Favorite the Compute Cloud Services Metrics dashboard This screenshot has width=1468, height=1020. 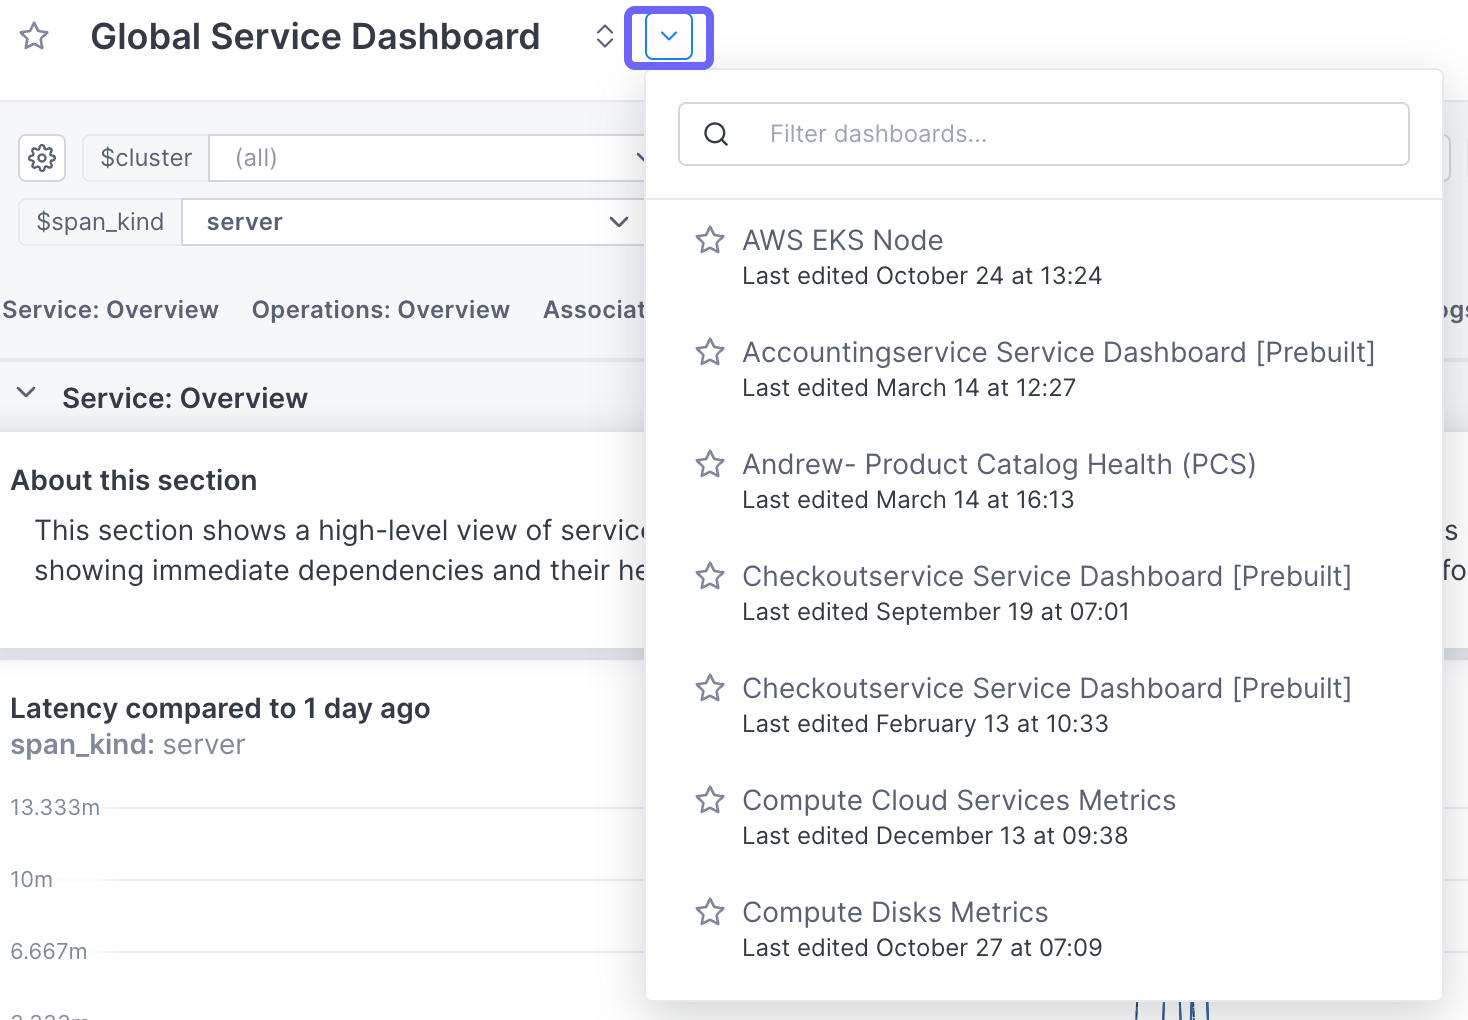point(710,800)
